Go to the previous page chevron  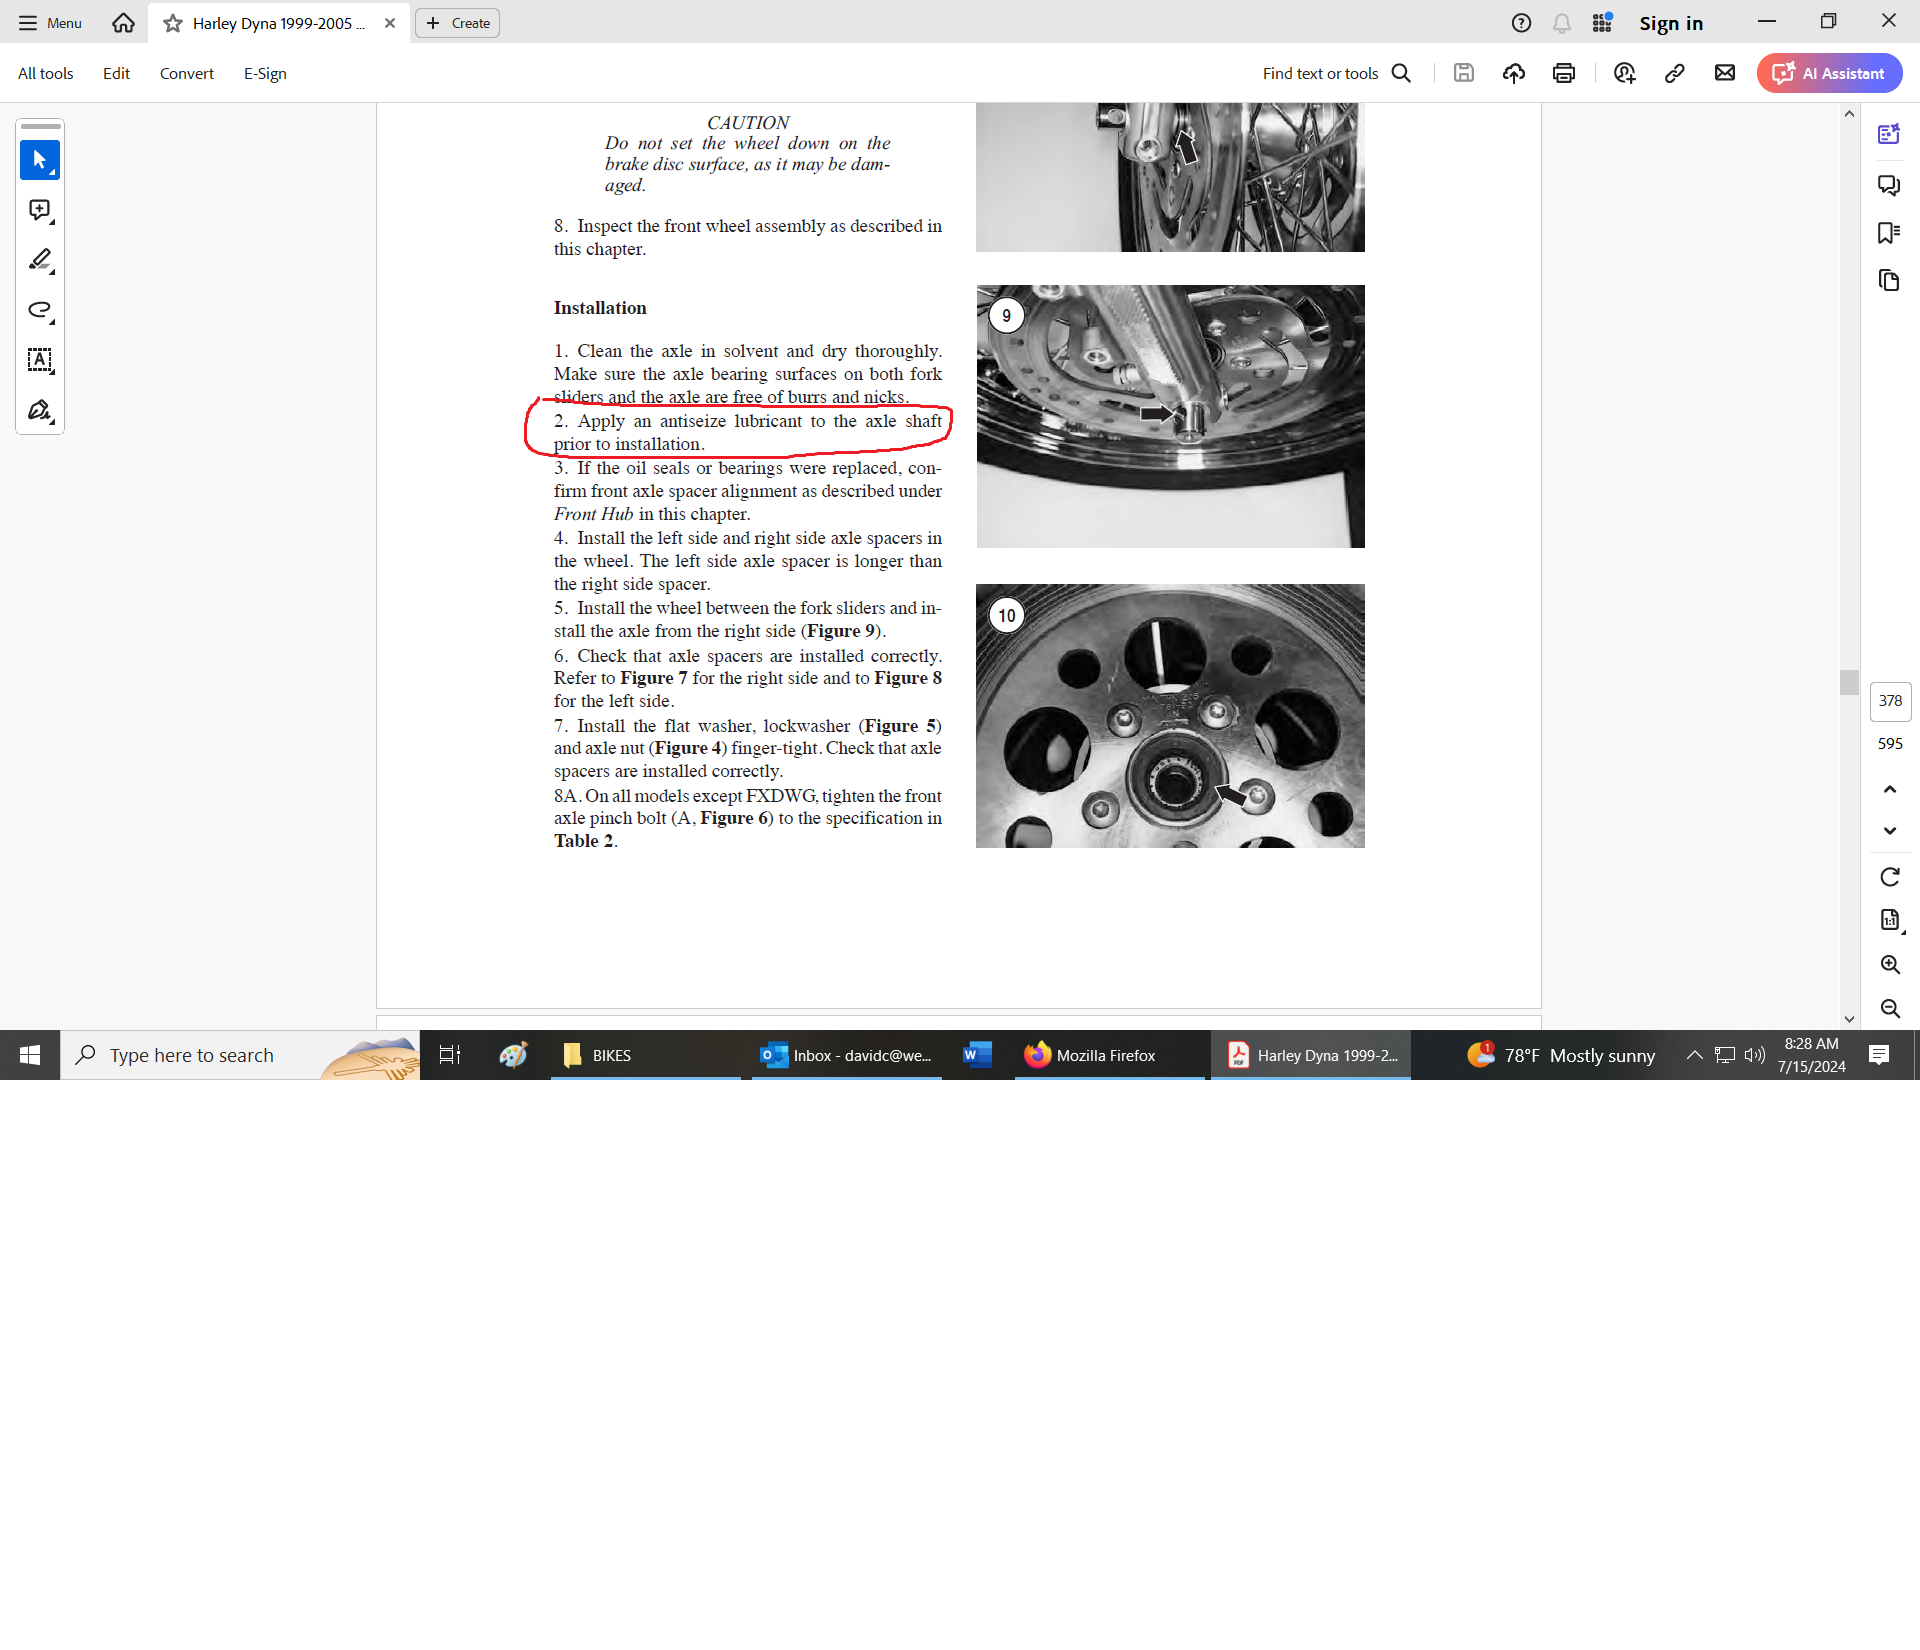[x=1889, y=789]
